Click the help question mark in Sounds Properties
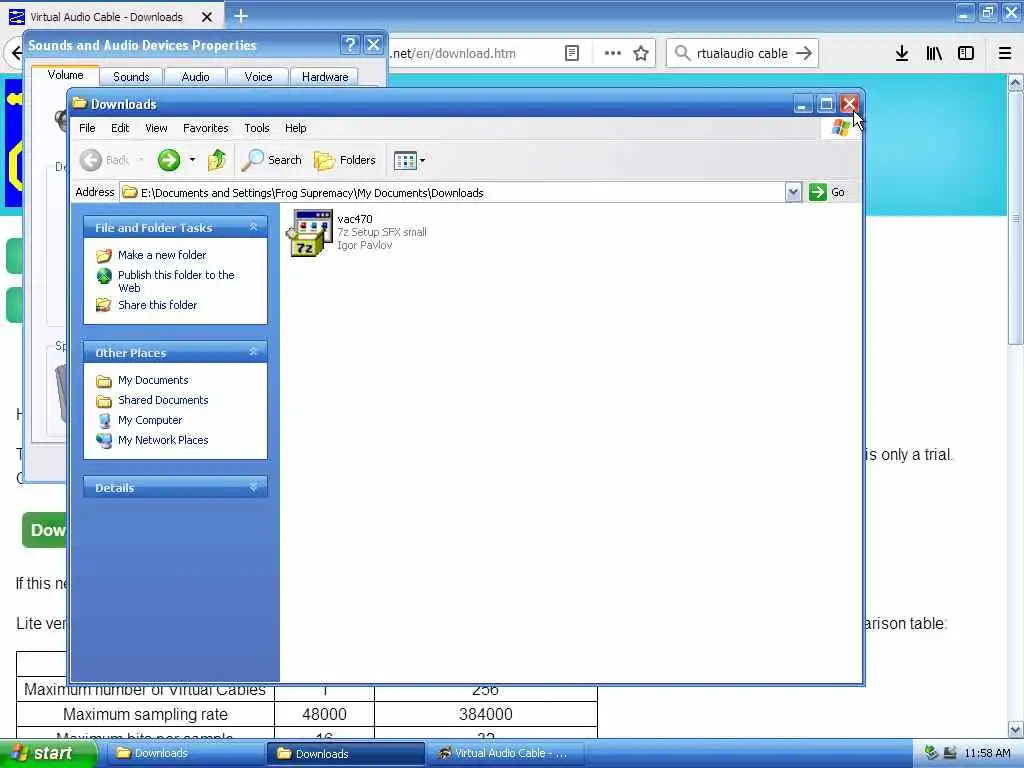The width and height of the screenshot is (1024, 768). tap(350, 44)
